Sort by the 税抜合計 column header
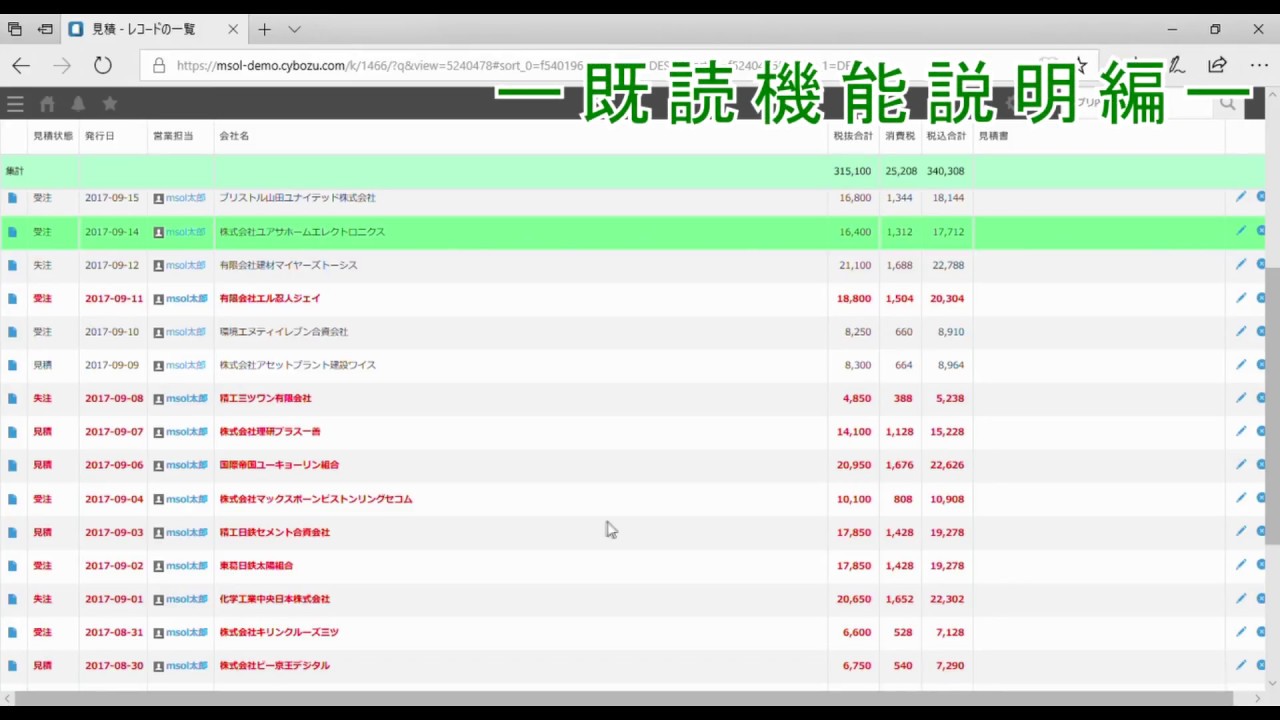This screenshot has width=1280, height=720. [853, 136]
